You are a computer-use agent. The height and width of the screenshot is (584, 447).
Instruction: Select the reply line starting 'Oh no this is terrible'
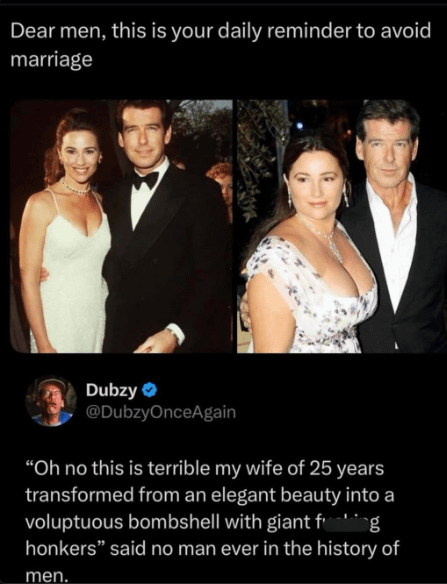(x=205, y=468)
